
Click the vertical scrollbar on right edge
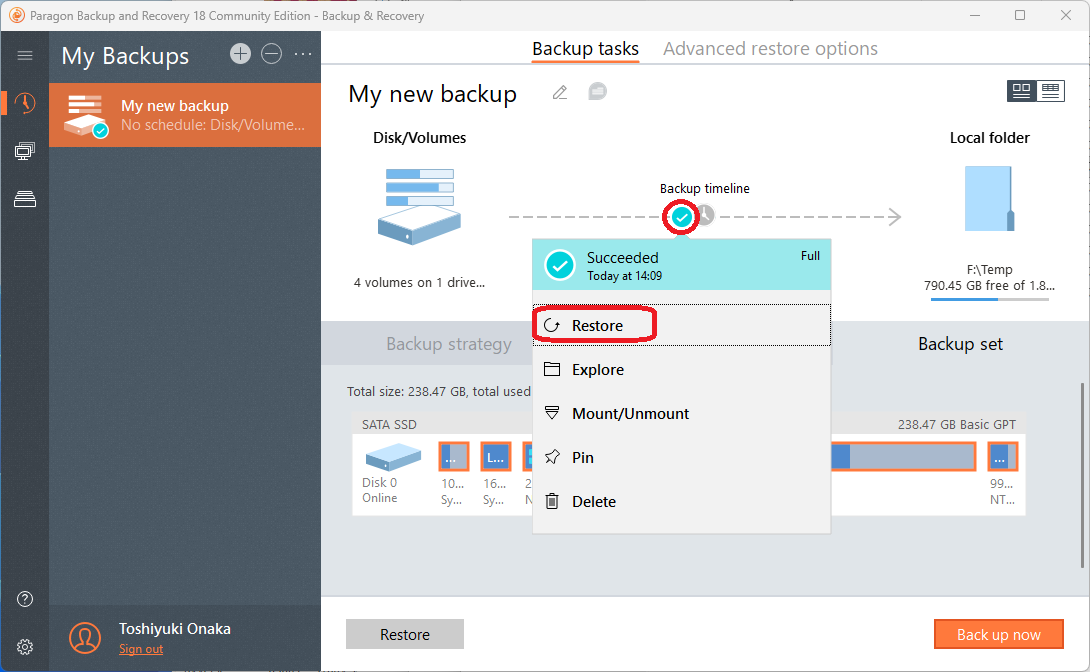1082,475
